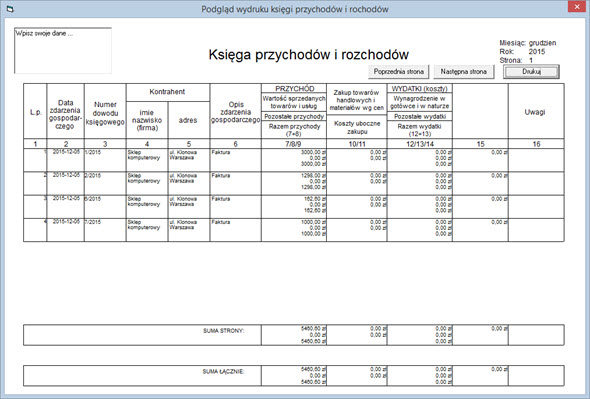Click the Pozostałe wydatki header cell
Viewport: 590px width, 399px height.
[x=420, y=117]
